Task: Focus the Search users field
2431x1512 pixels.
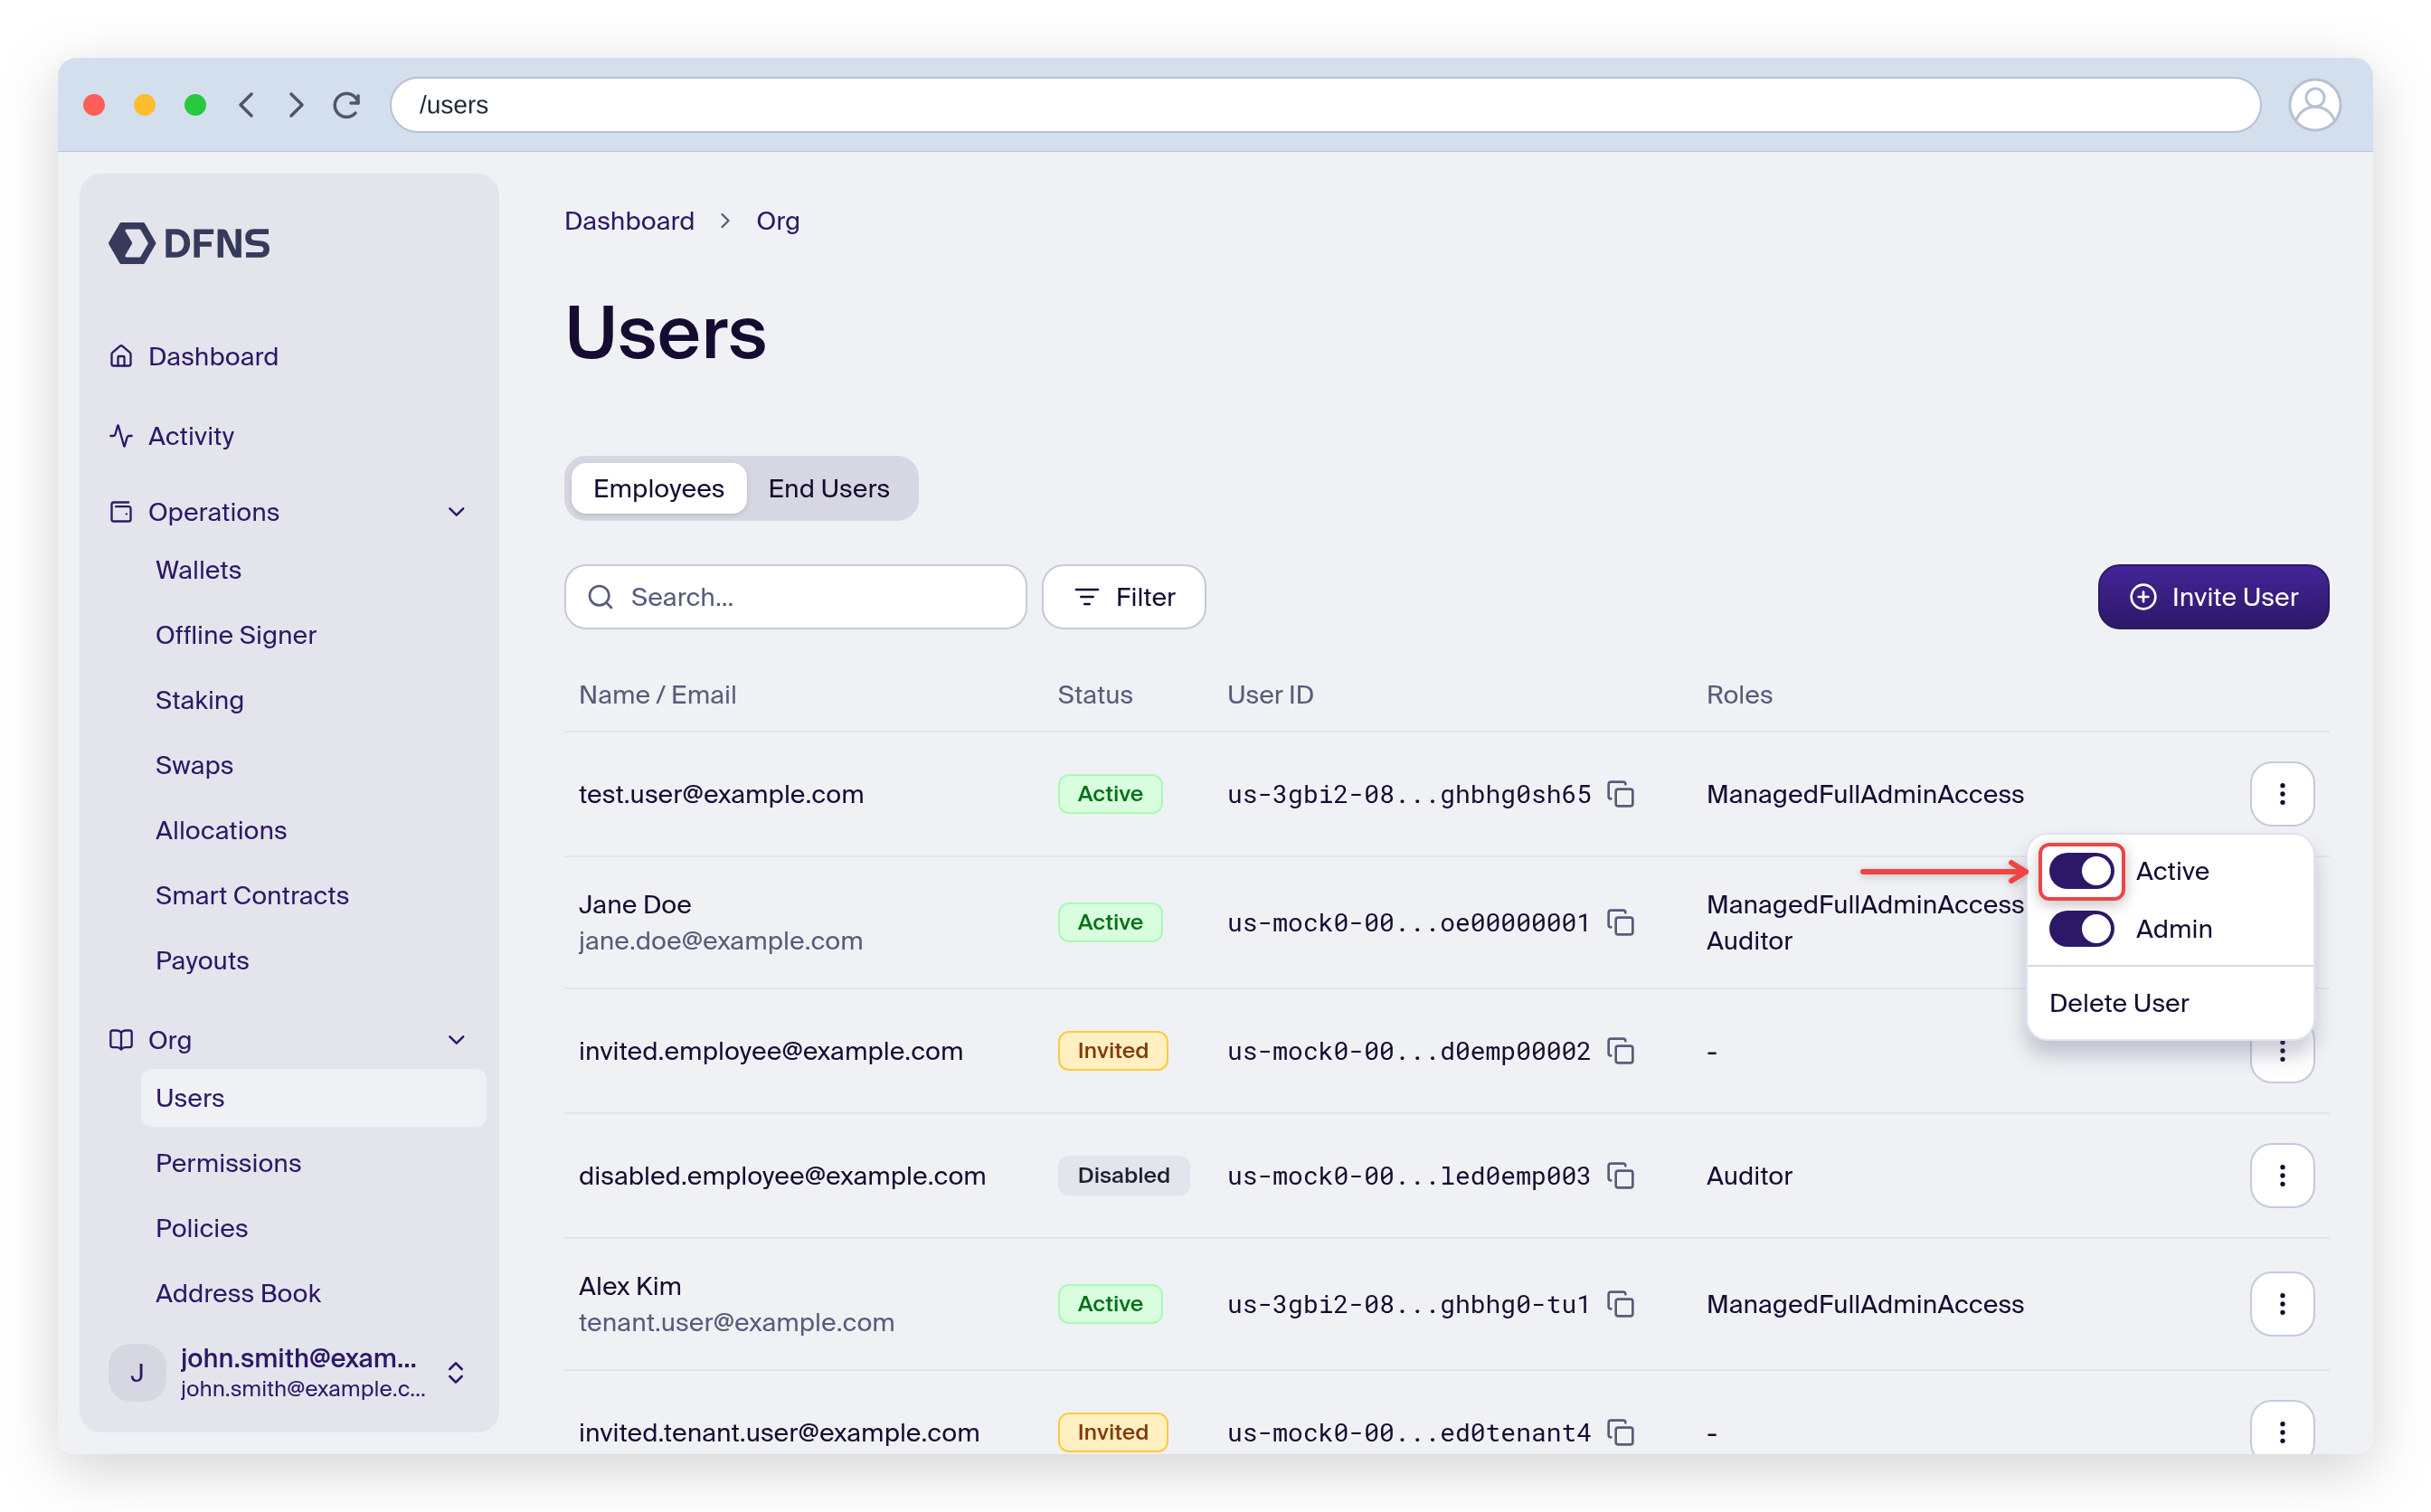Action: coord(795,597)
